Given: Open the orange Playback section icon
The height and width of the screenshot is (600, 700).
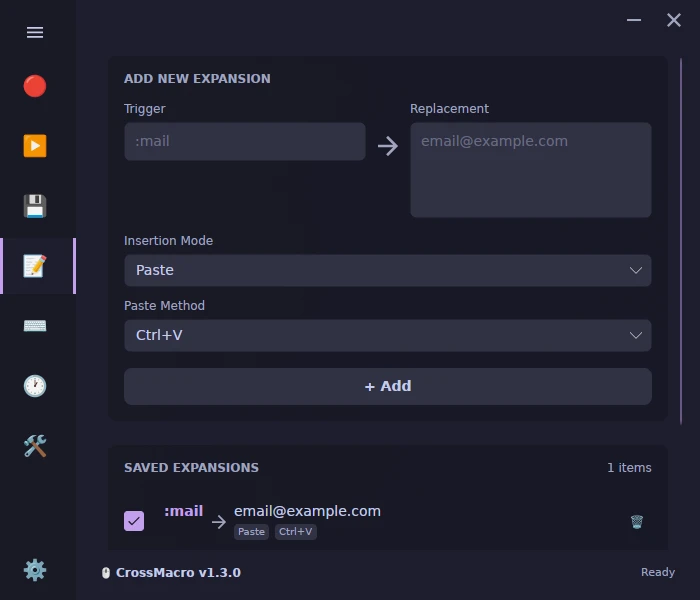Looking at the screenshot, I should pos(35,146).
